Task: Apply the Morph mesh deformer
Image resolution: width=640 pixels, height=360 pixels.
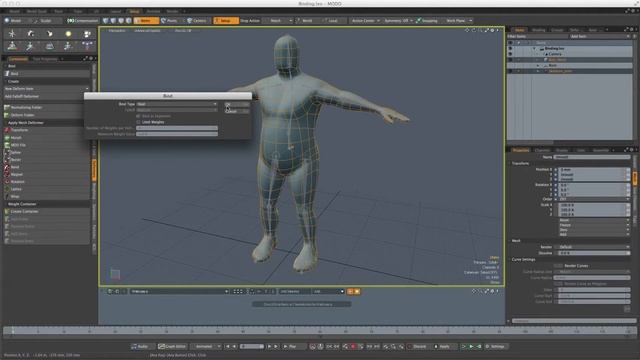Action: (47, 138)
